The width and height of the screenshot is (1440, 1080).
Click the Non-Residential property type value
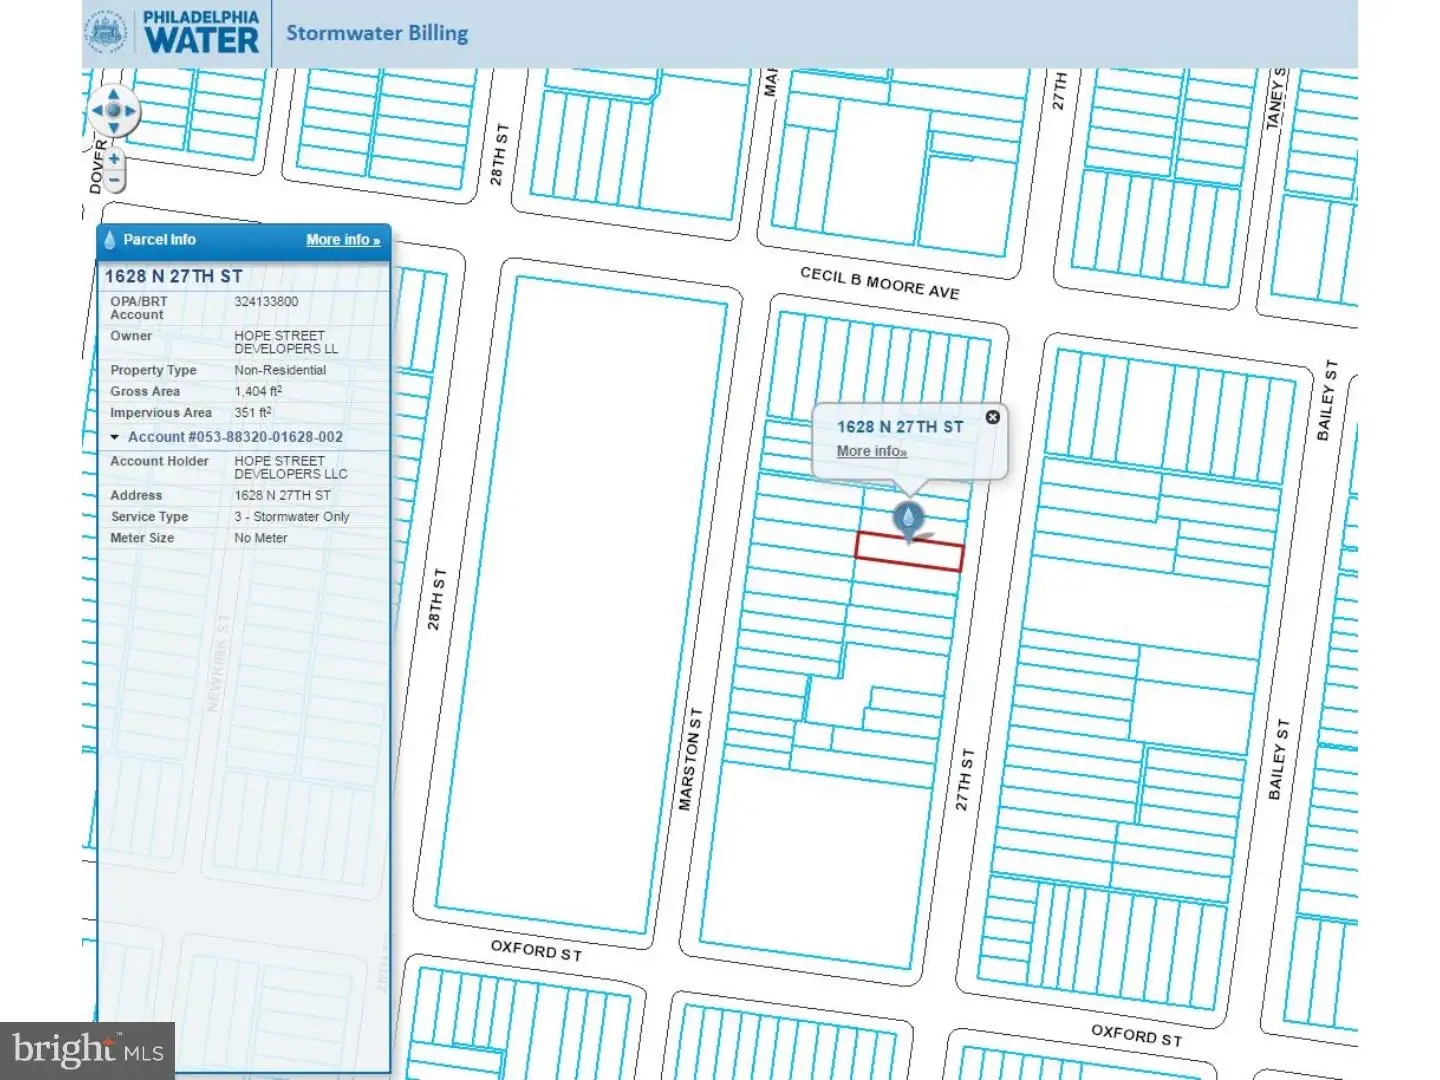[280, 370]
